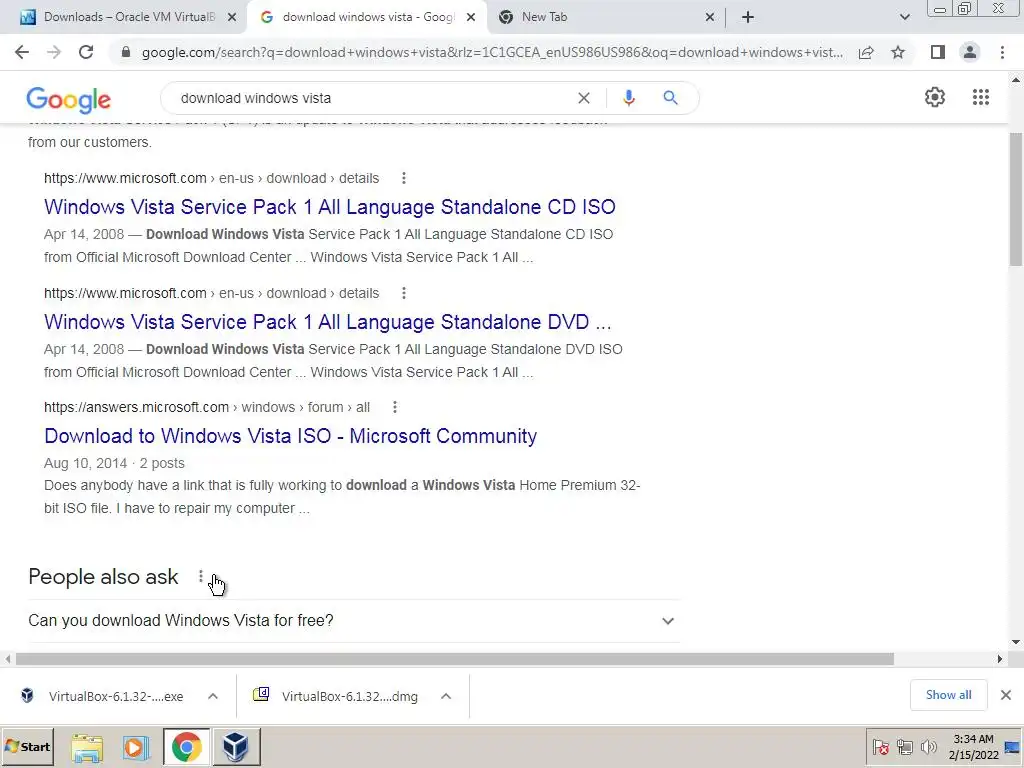
Task: Click the address bar URL
Action: [x=491, y=52]
